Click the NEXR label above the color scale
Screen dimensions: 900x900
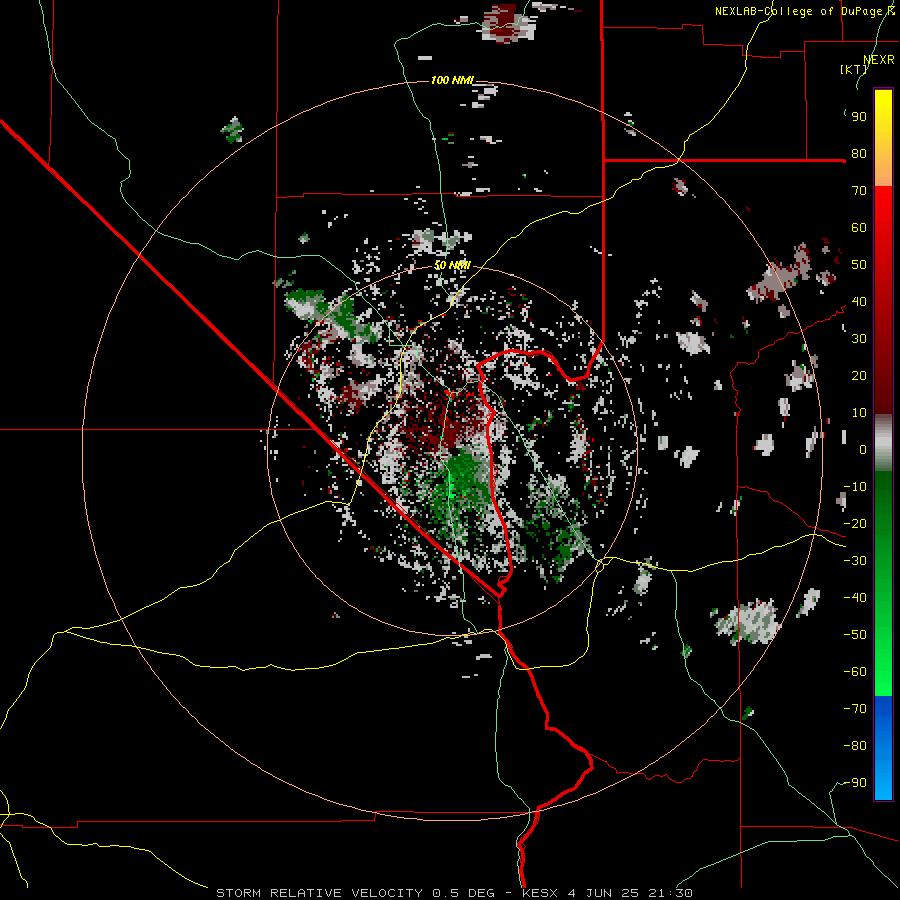(x=879, y=59)
